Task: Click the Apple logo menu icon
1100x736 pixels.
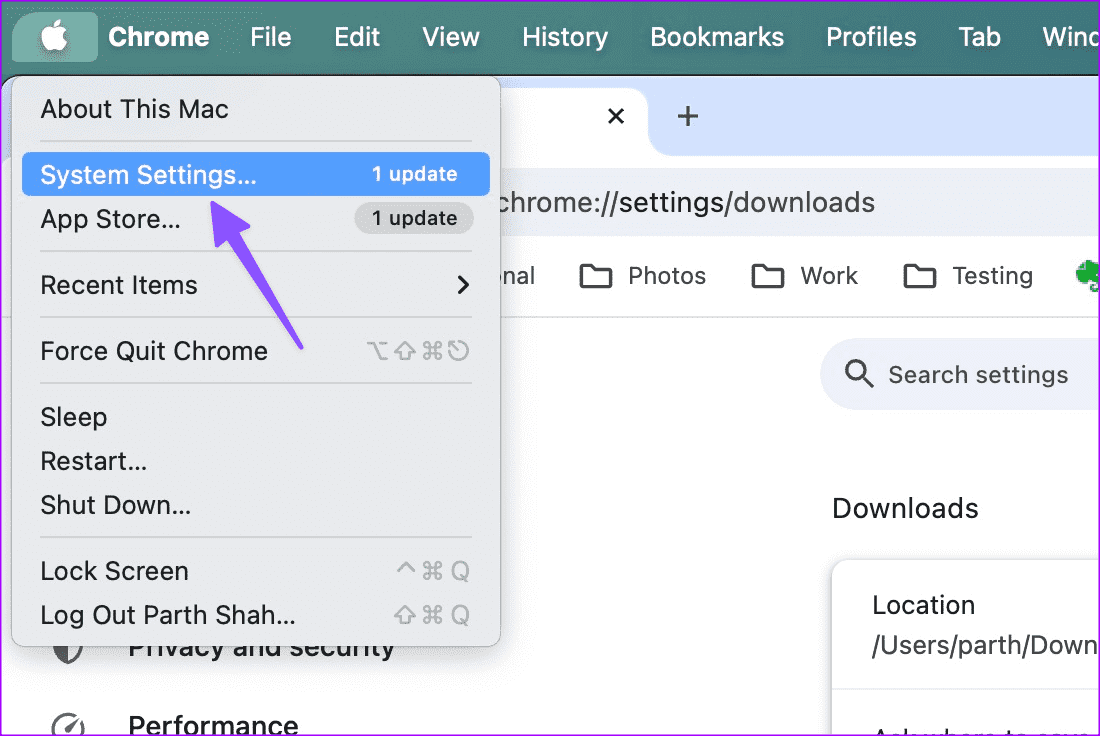Action: pos(55,37)
